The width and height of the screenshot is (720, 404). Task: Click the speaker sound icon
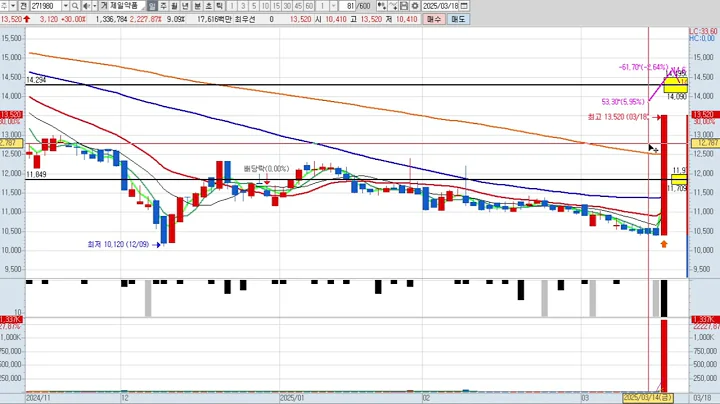(x=86, y=6)
